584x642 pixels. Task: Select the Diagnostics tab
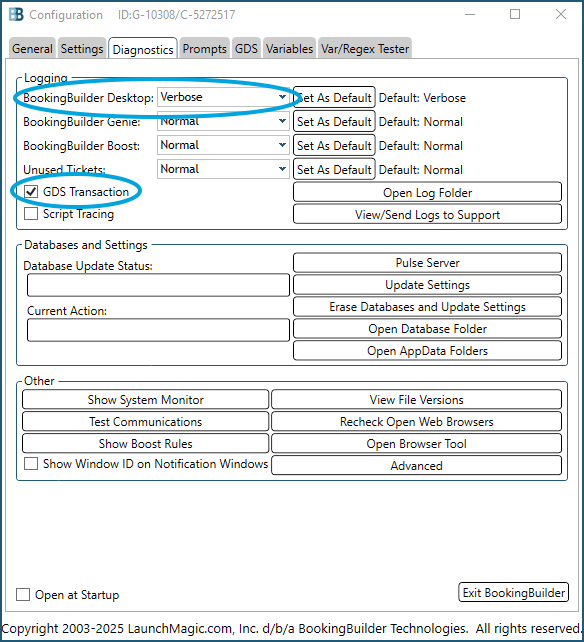143,49
